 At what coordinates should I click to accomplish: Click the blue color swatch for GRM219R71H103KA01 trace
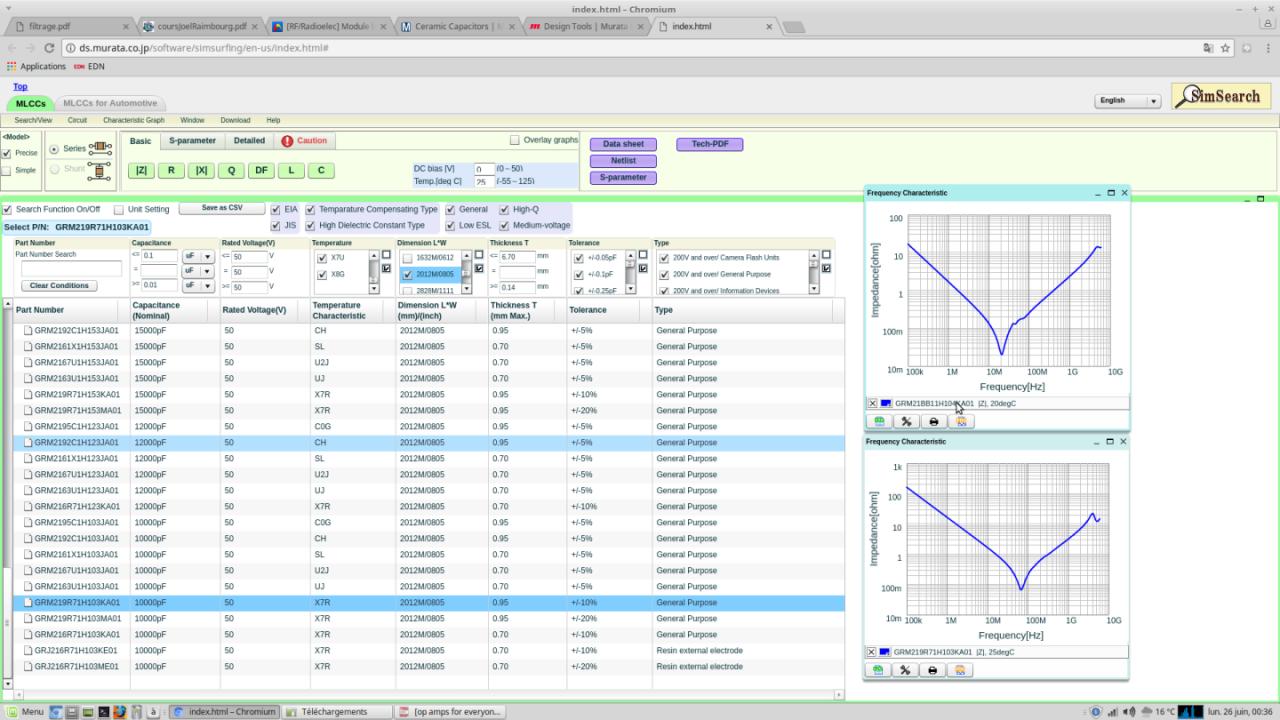click(x=885, y=652)
